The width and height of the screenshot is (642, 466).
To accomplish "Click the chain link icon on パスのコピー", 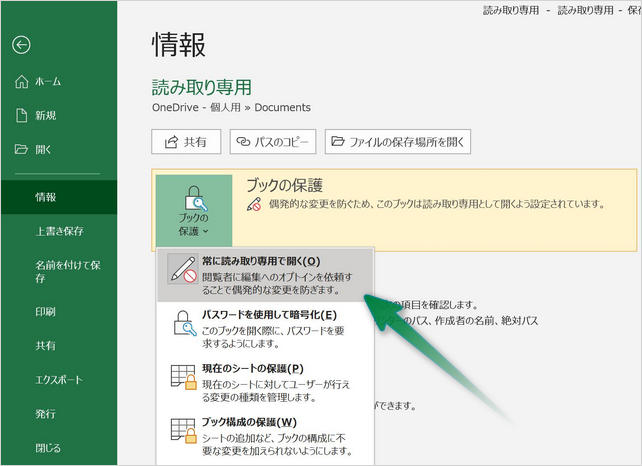I will [243, 142].
